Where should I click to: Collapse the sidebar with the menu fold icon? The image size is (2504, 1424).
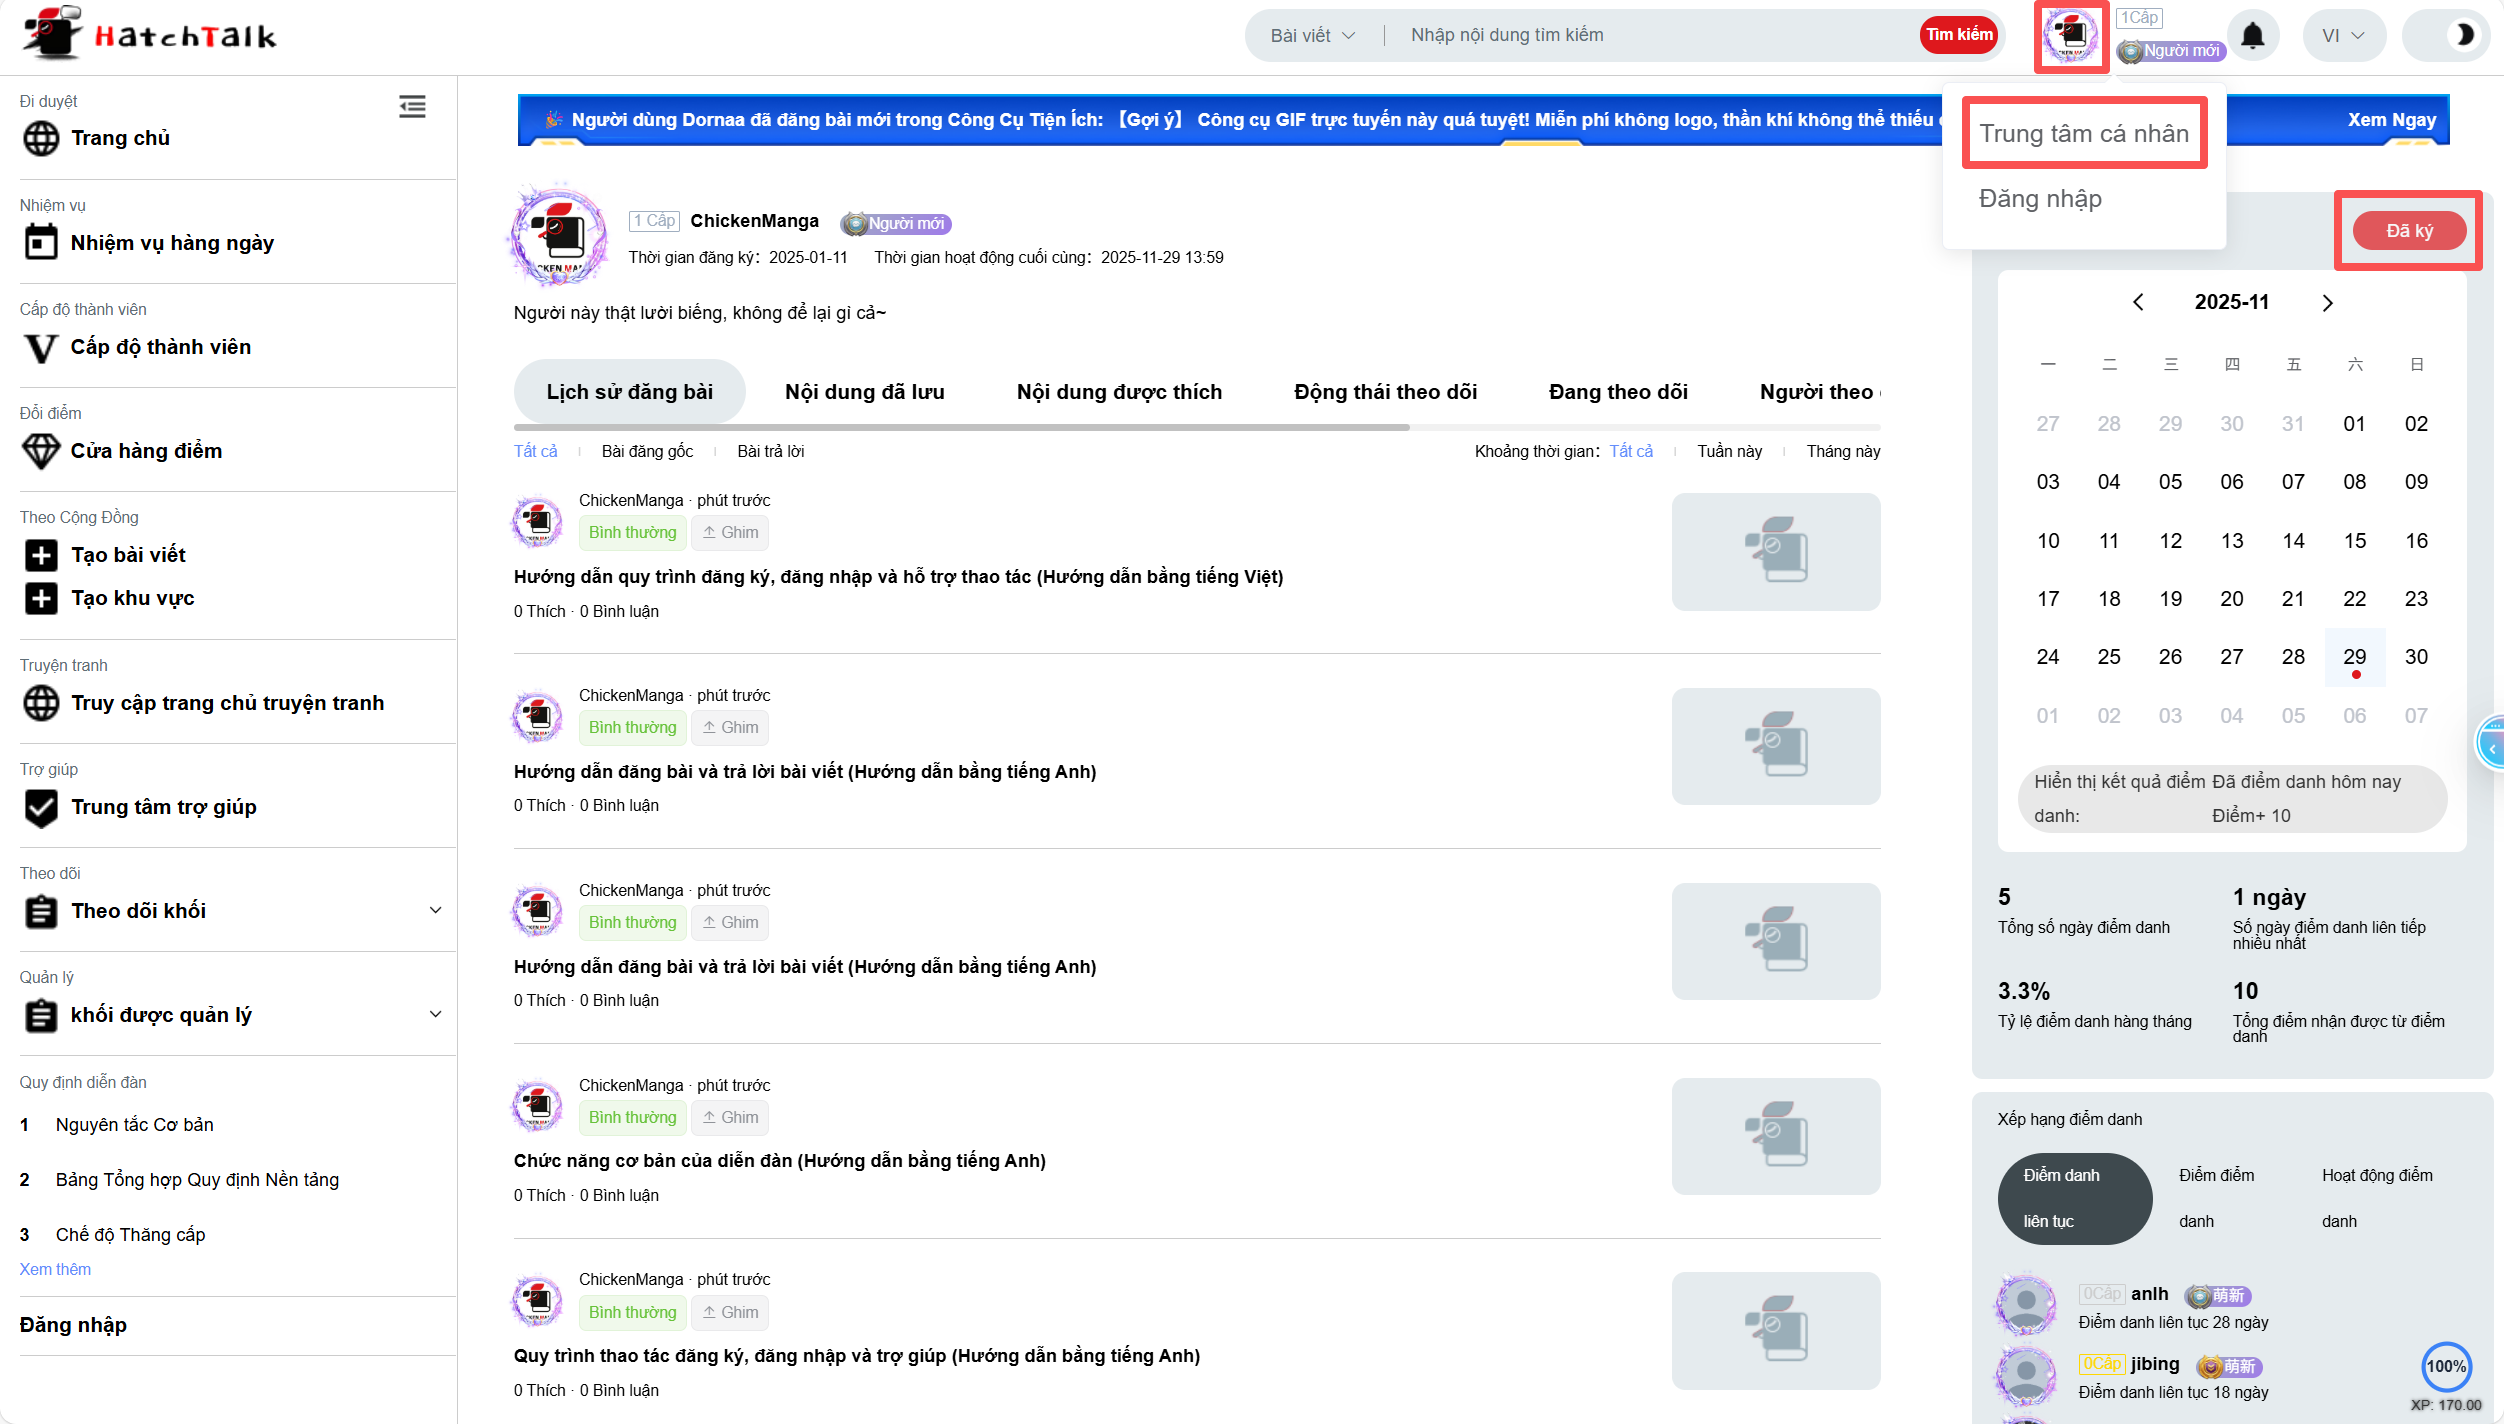click(x=412, y=107)
